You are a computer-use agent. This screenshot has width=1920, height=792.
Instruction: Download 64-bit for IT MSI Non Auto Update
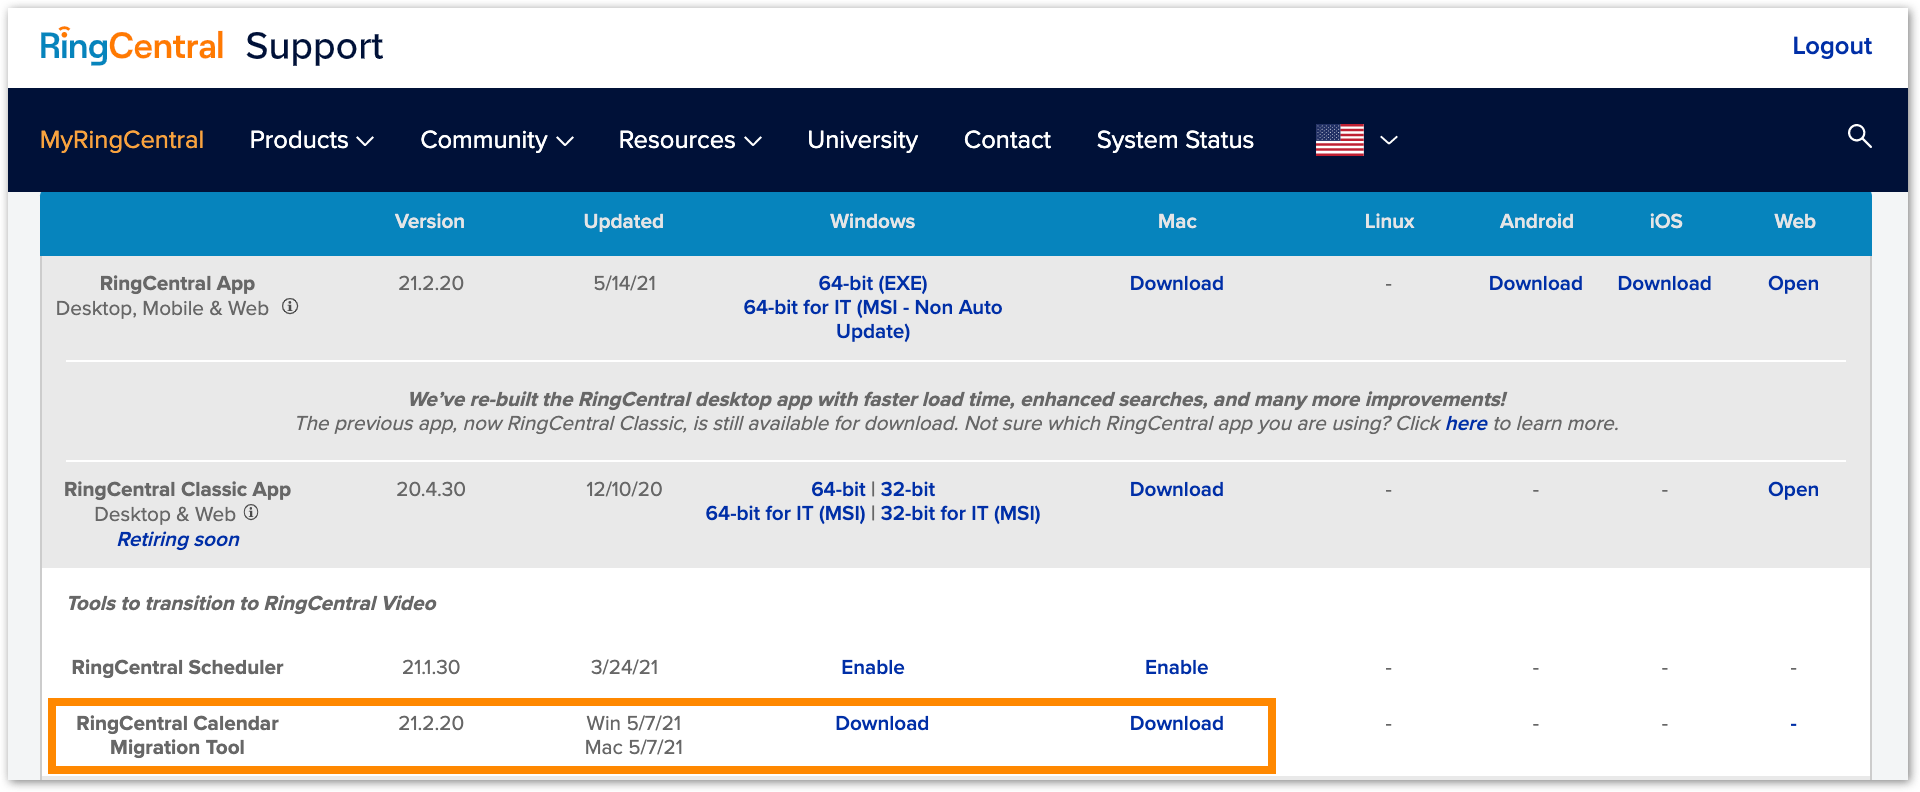click(872, 319)
